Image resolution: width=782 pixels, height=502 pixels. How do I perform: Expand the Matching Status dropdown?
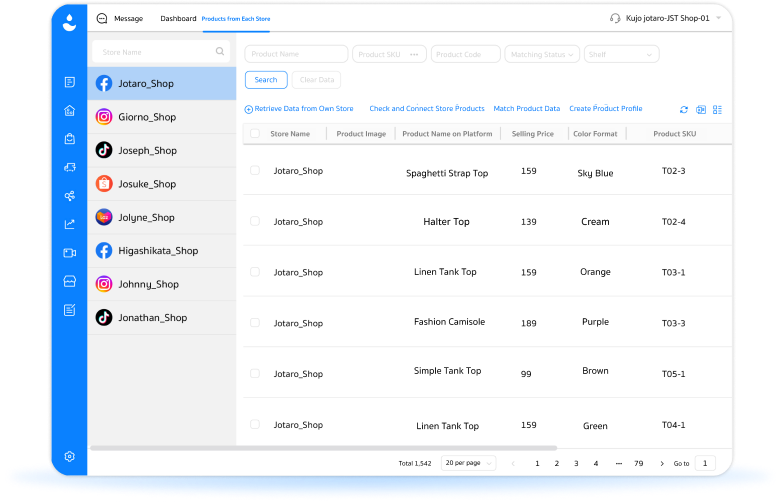pyautogui.click(x=542, y=54)
